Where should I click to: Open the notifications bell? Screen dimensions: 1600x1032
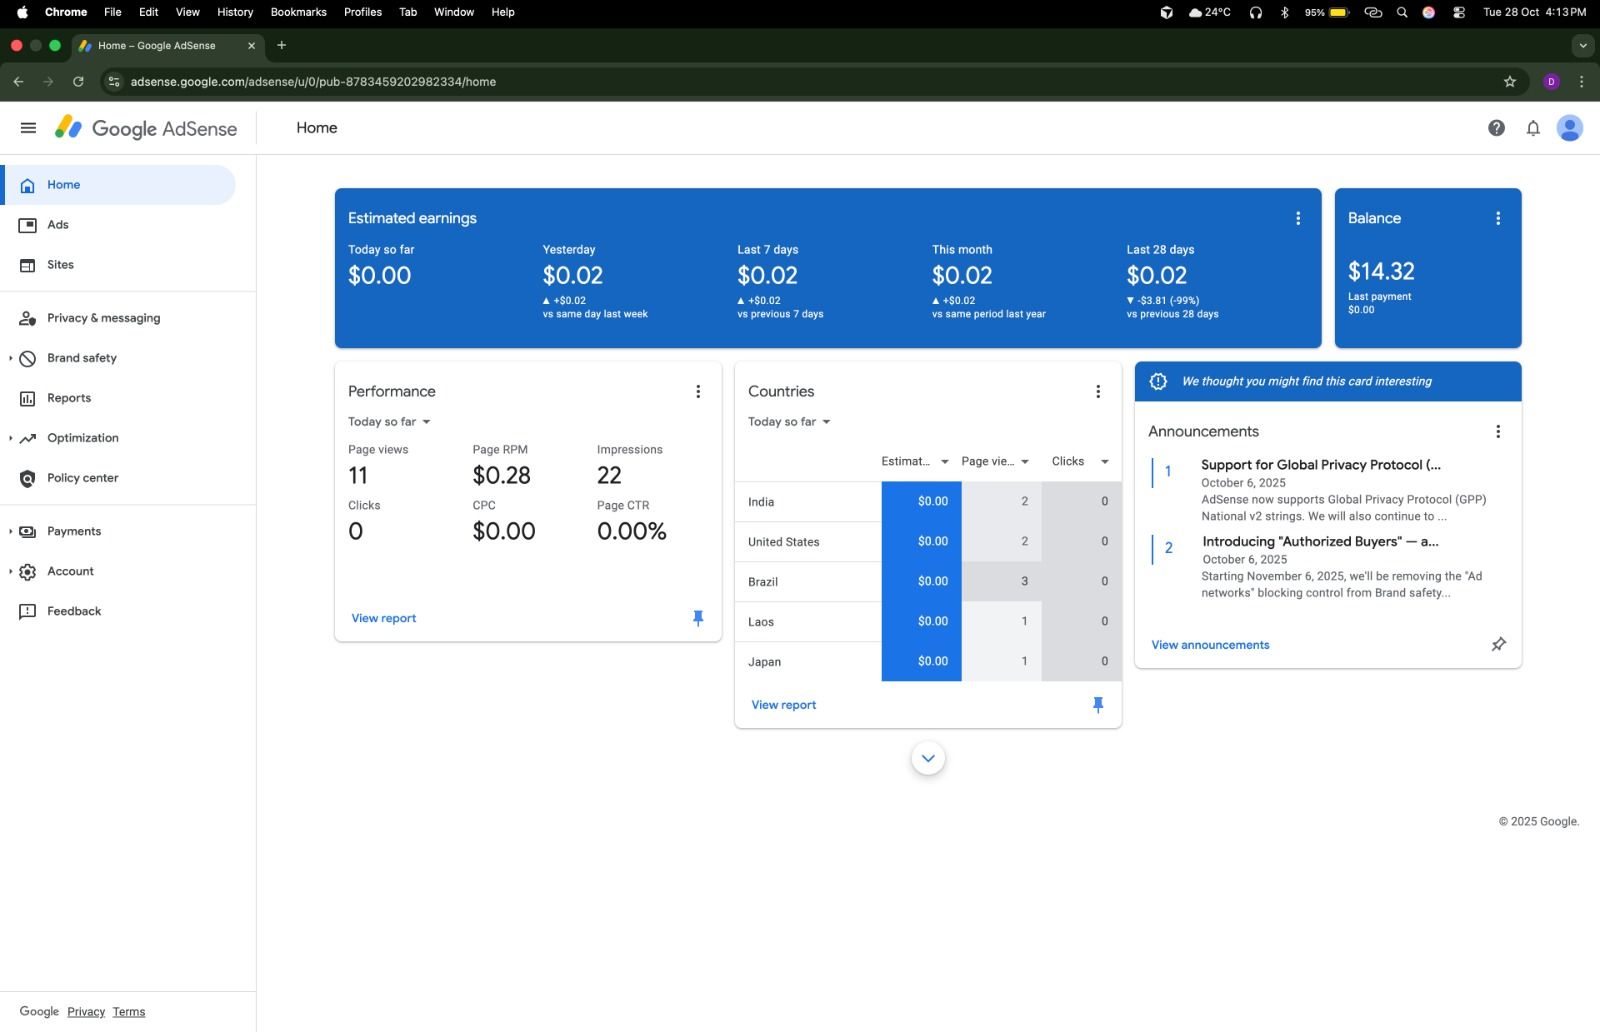tap(1532, 128)
